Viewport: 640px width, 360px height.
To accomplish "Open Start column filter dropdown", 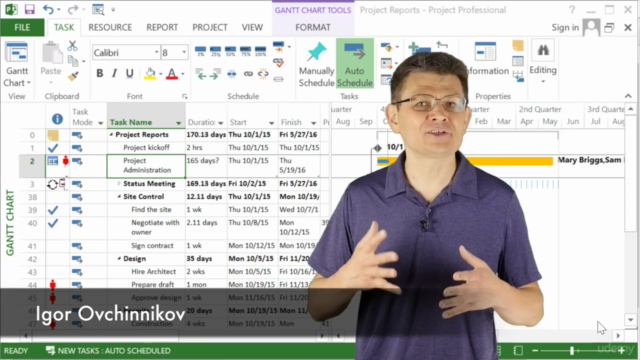I will pyautogui.click(x=271, y=123).
